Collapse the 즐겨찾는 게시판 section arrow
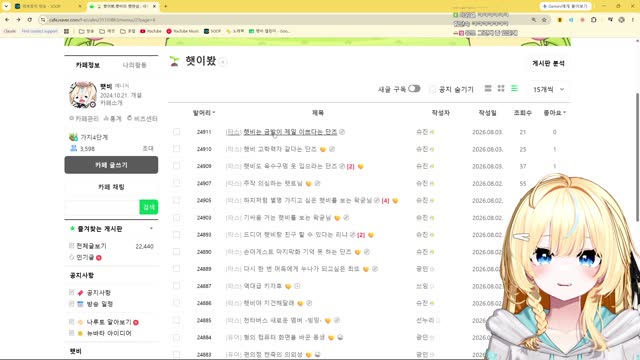Viewport: 640px width, 360px height. pyautogui.click(x=151, y=229)
